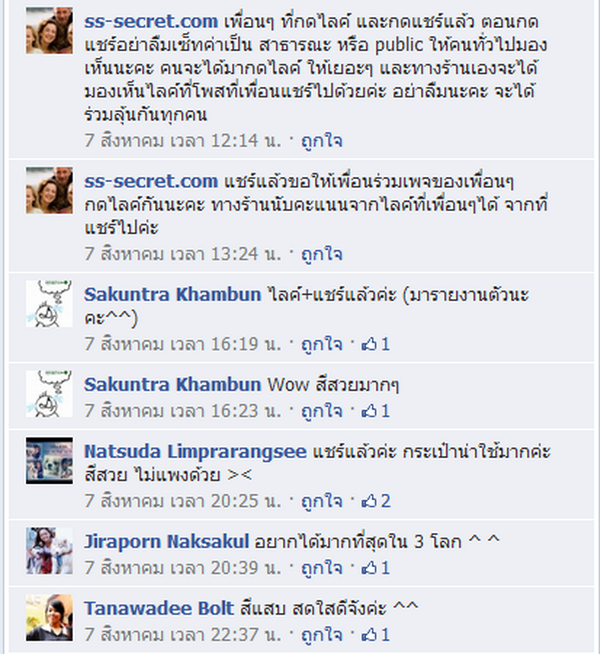Open the Natsuda Limprarangsee profile name link
This screenshot has height=654, width=600.
coord(196,452)
